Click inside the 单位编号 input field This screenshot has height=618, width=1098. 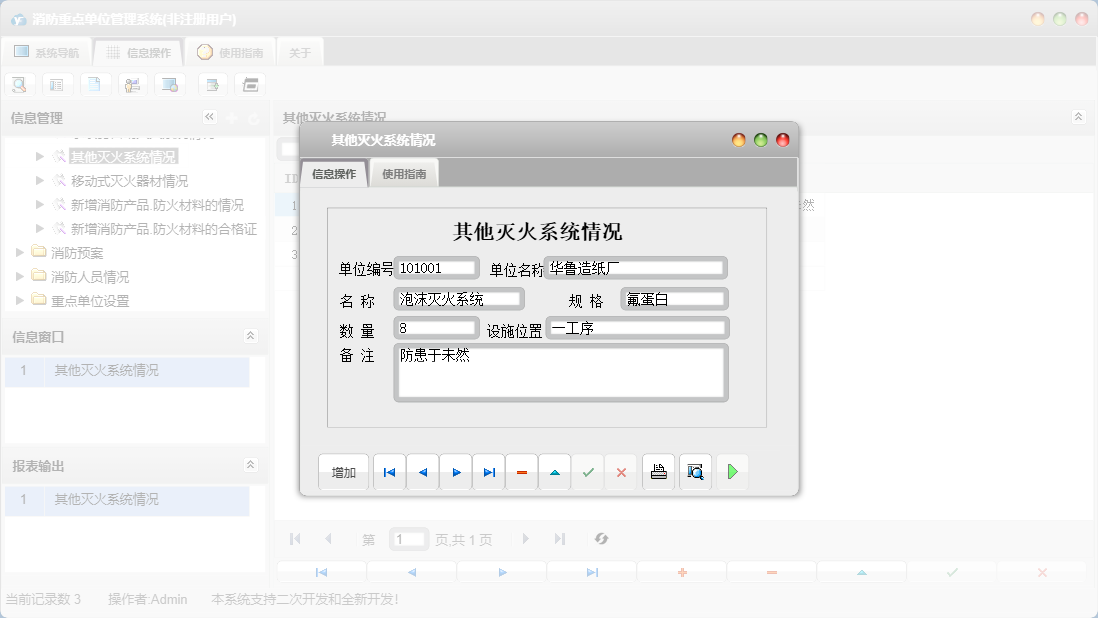pos(437,267)
